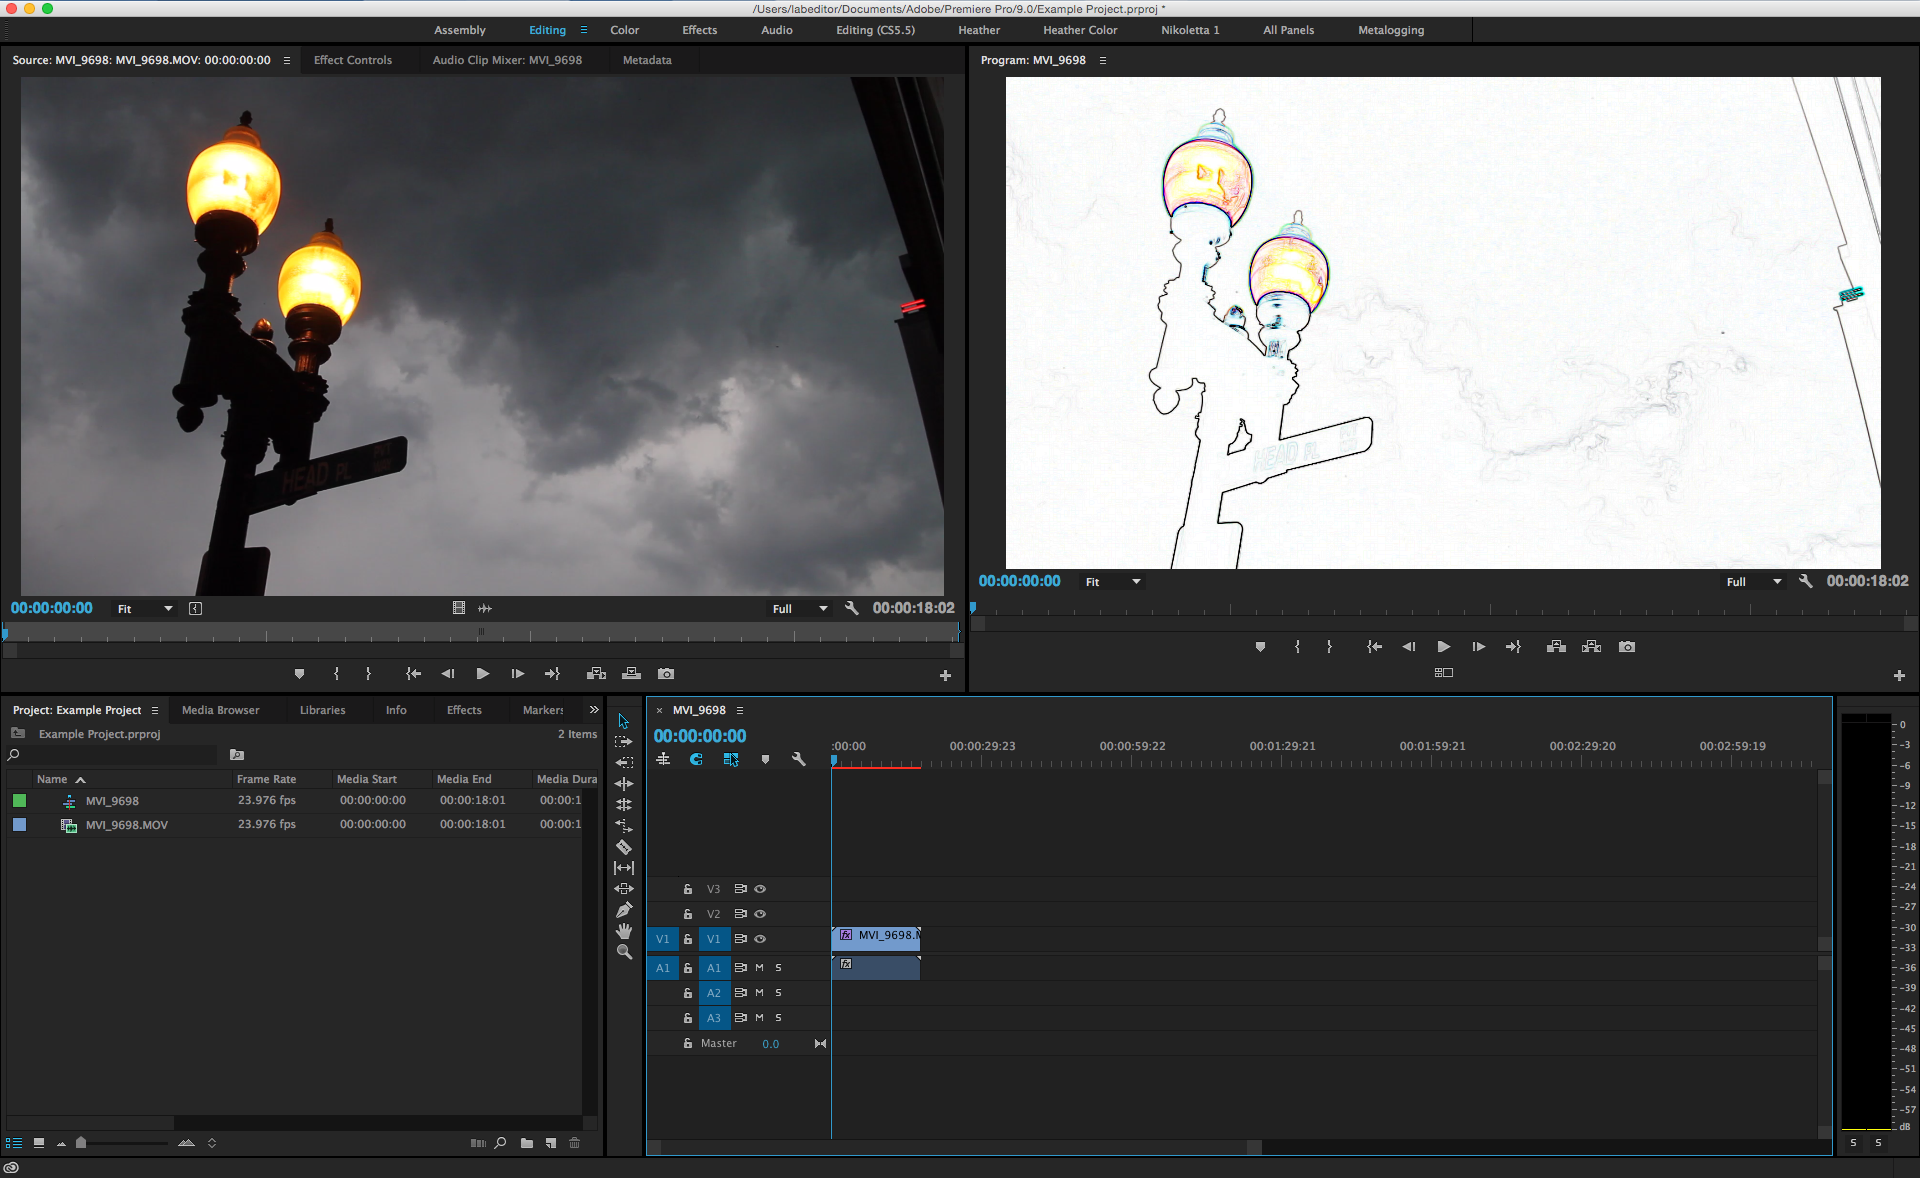
Task: Open the Fit zoom dropdown in Source monitor
Action: point(144,608)
